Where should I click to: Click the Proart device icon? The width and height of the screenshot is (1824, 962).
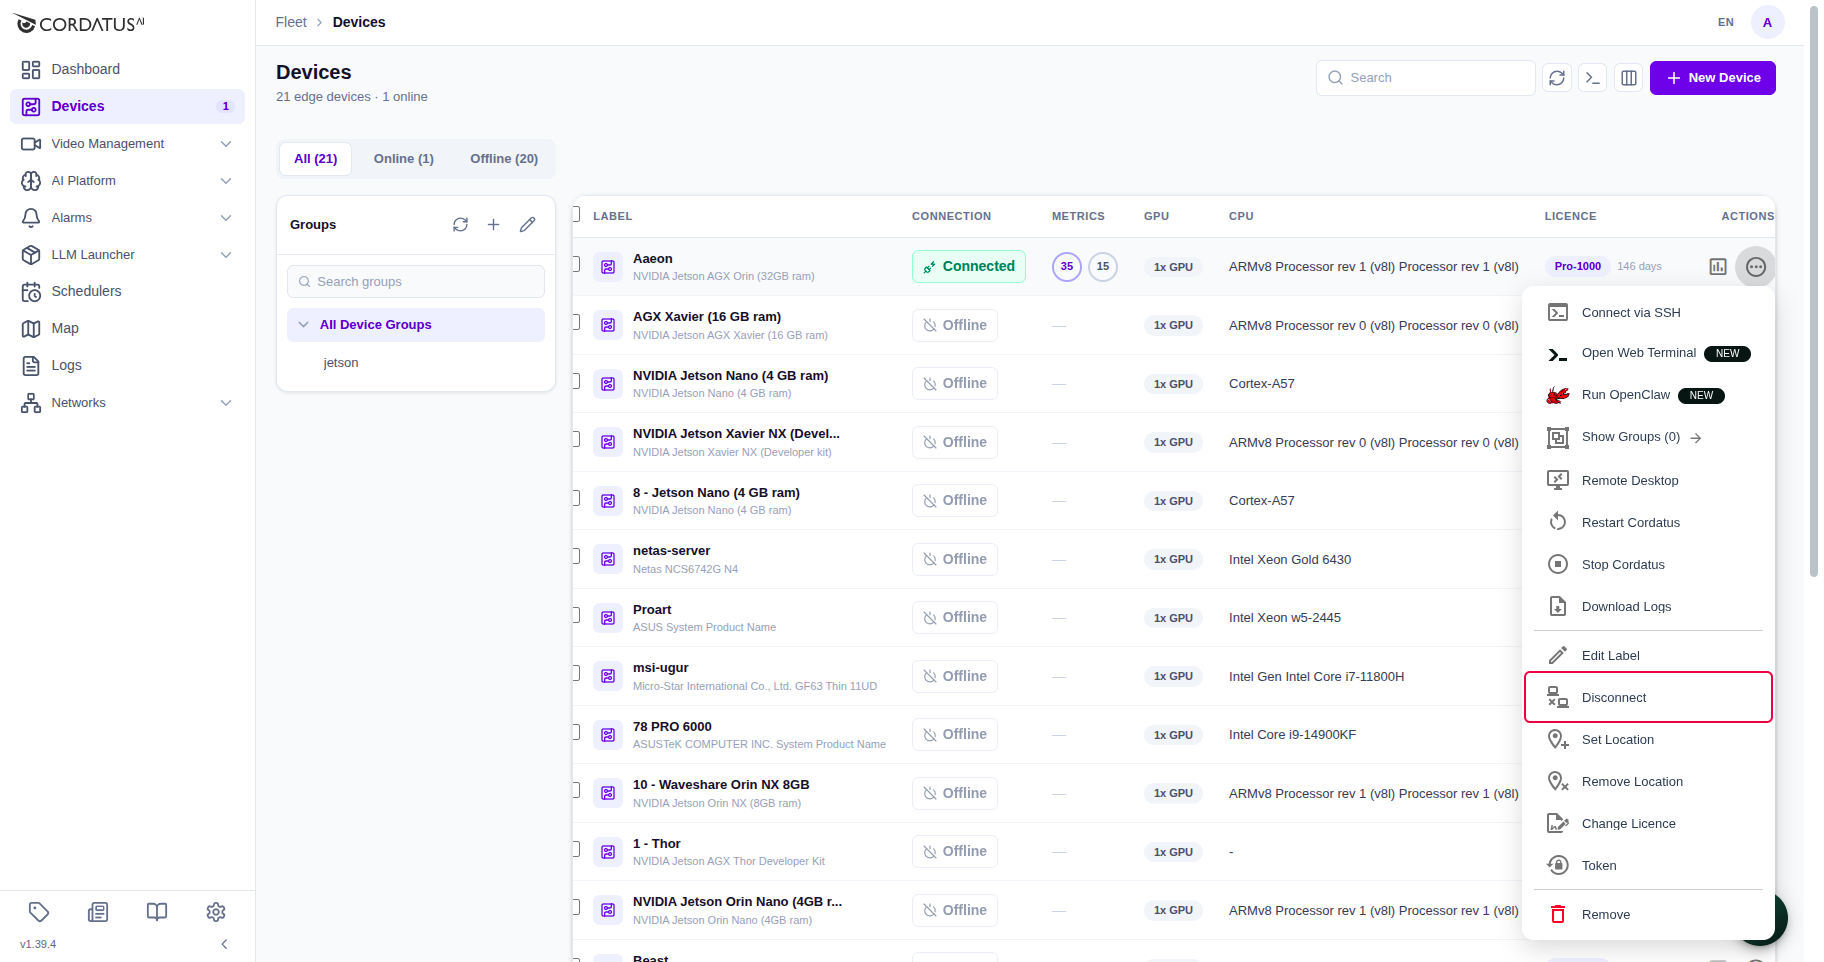click(x=608, y=618)
